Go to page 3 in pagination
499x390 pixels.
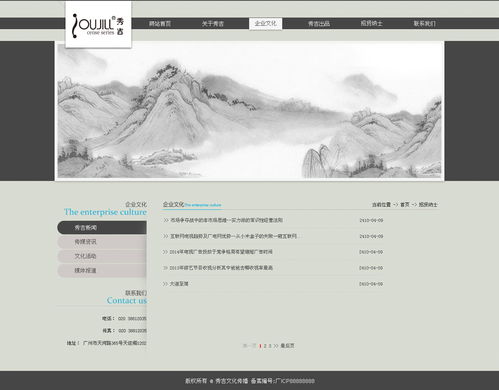[270, 346]
